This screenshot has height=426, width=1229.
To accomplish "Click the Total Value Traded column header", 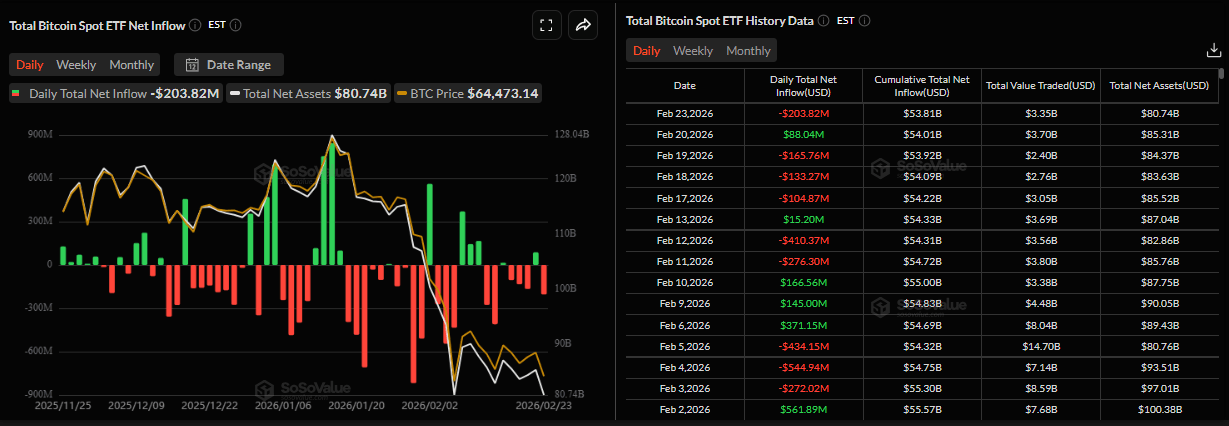I will 1041,85.
